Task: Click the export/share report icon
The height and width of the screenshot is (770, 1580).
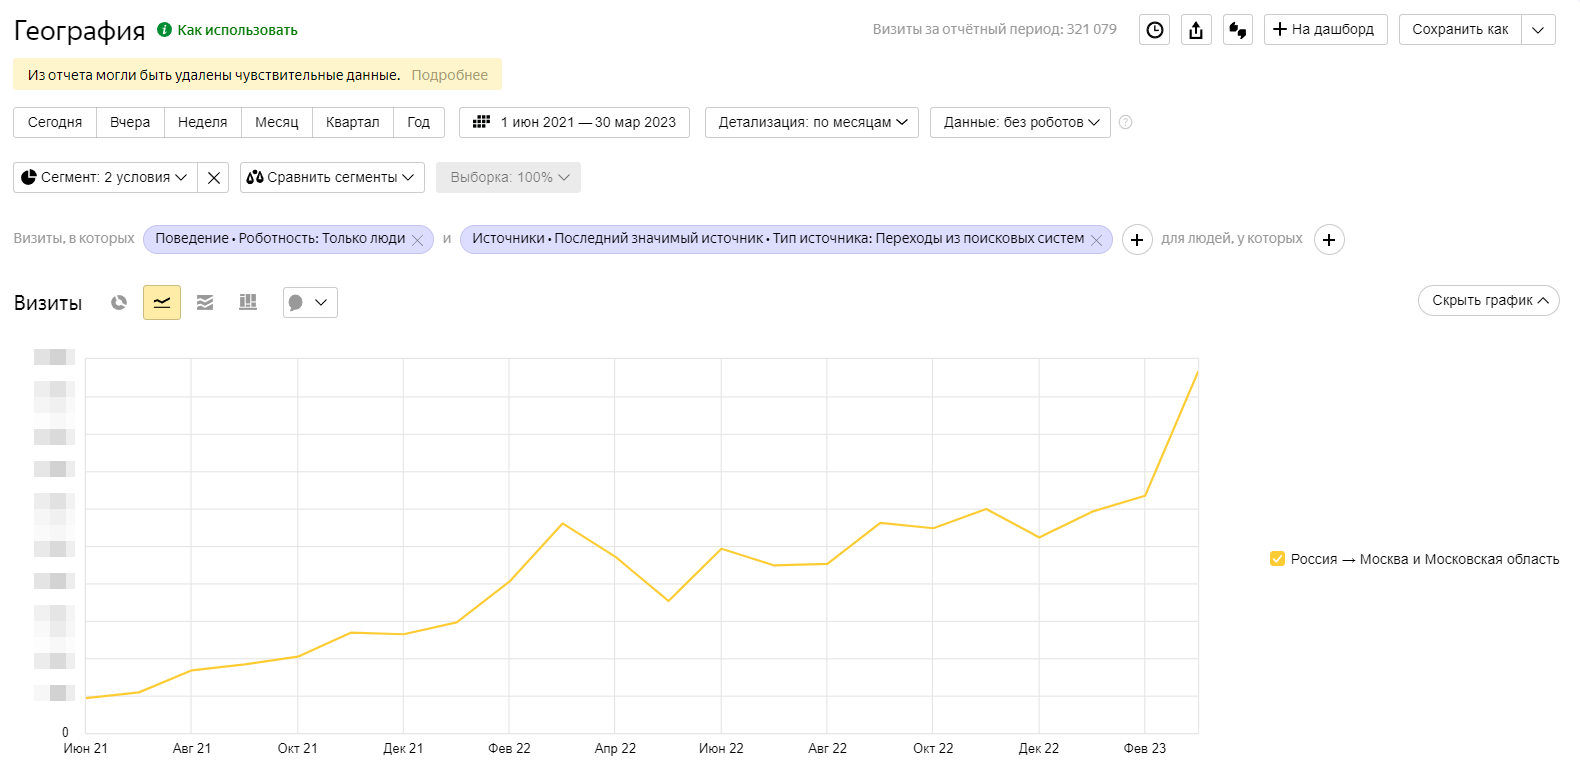Action: 1196,30
